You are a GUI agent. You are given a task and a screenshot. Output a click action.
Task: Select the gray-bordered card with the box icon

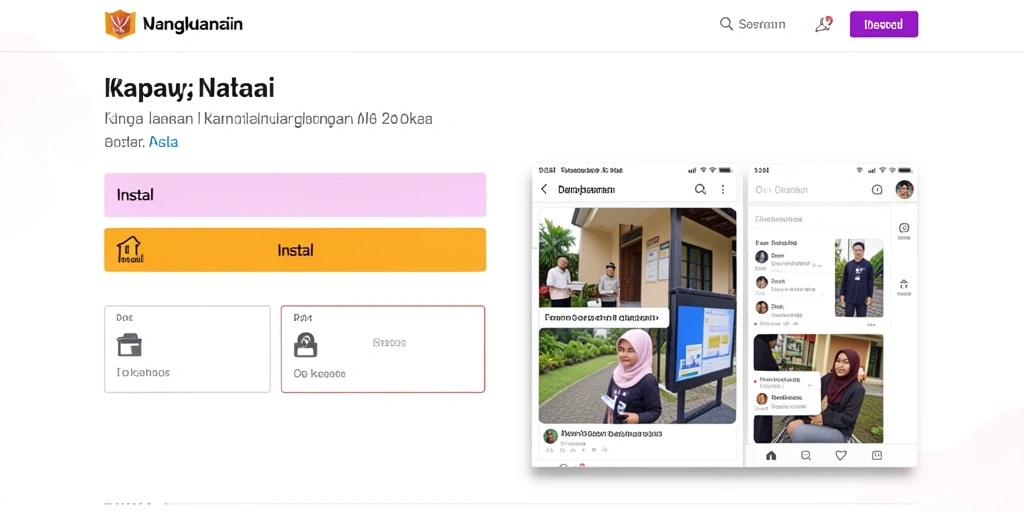click(x=187, y=349)
